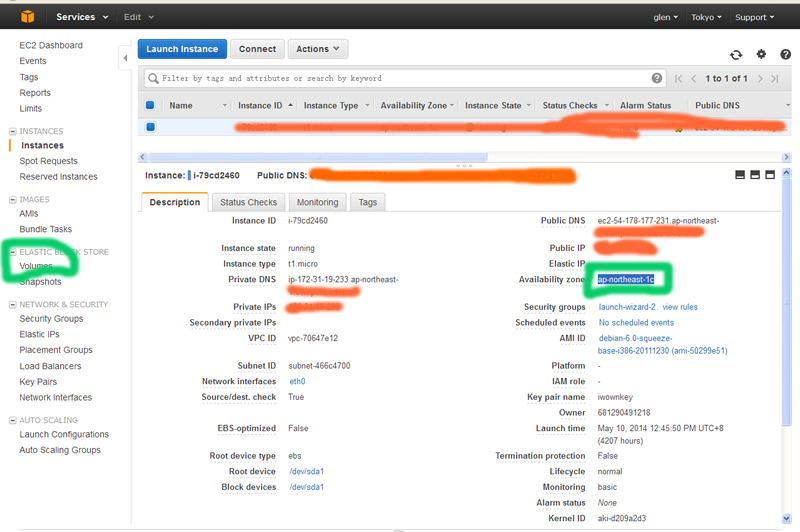Collapse the AUTO SCALING section
Viewport: 800px width, 532px height.
click(x=13, y=420)
